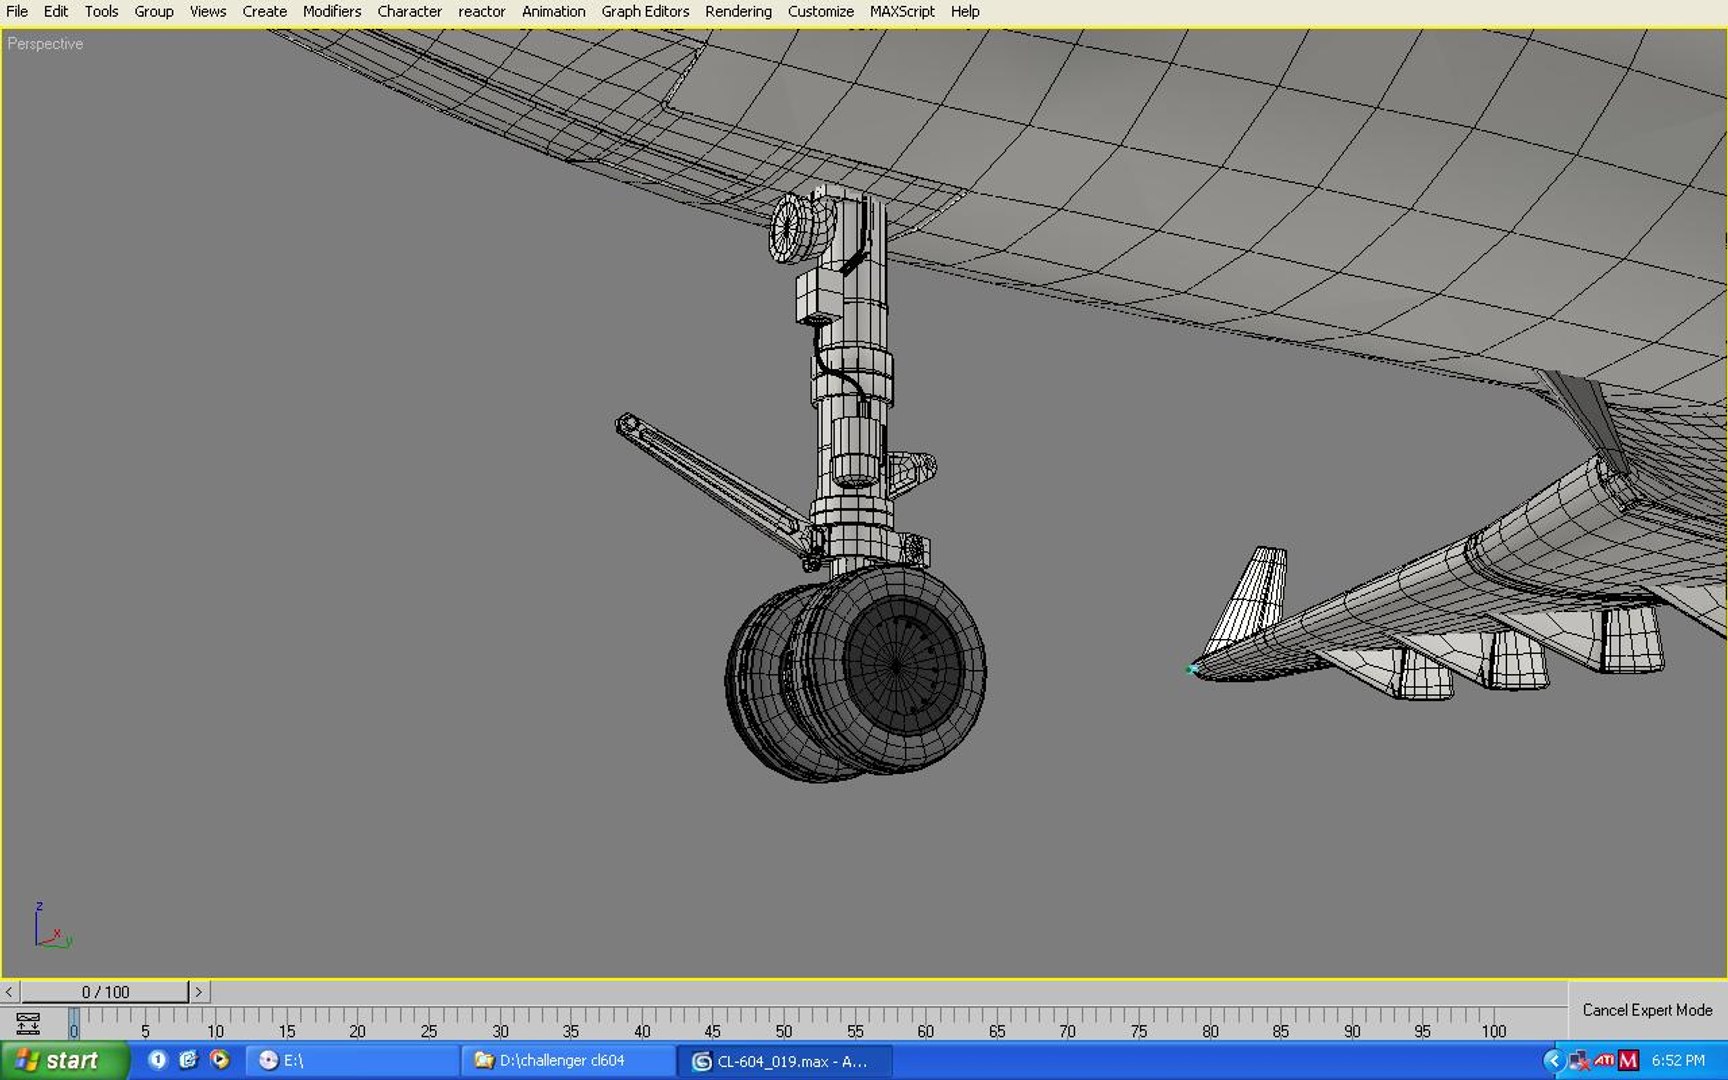
Task: Open the Views menu
Action: pos(207,11)
